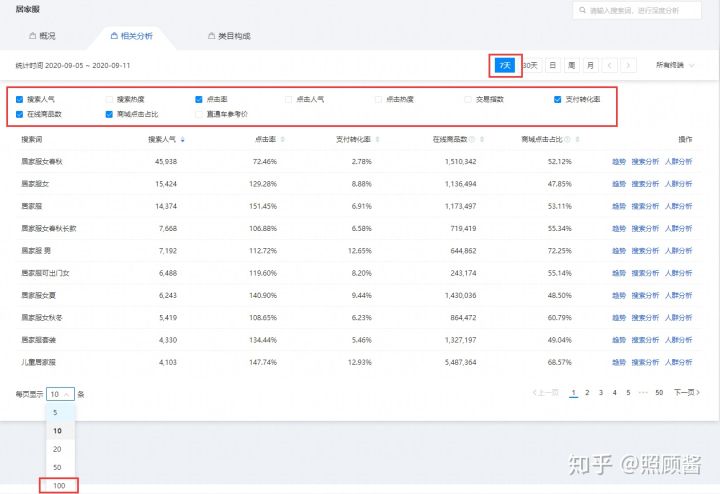Select the 居家服女春秋 search term cell
Screen dimensions: 720x494
42,162
